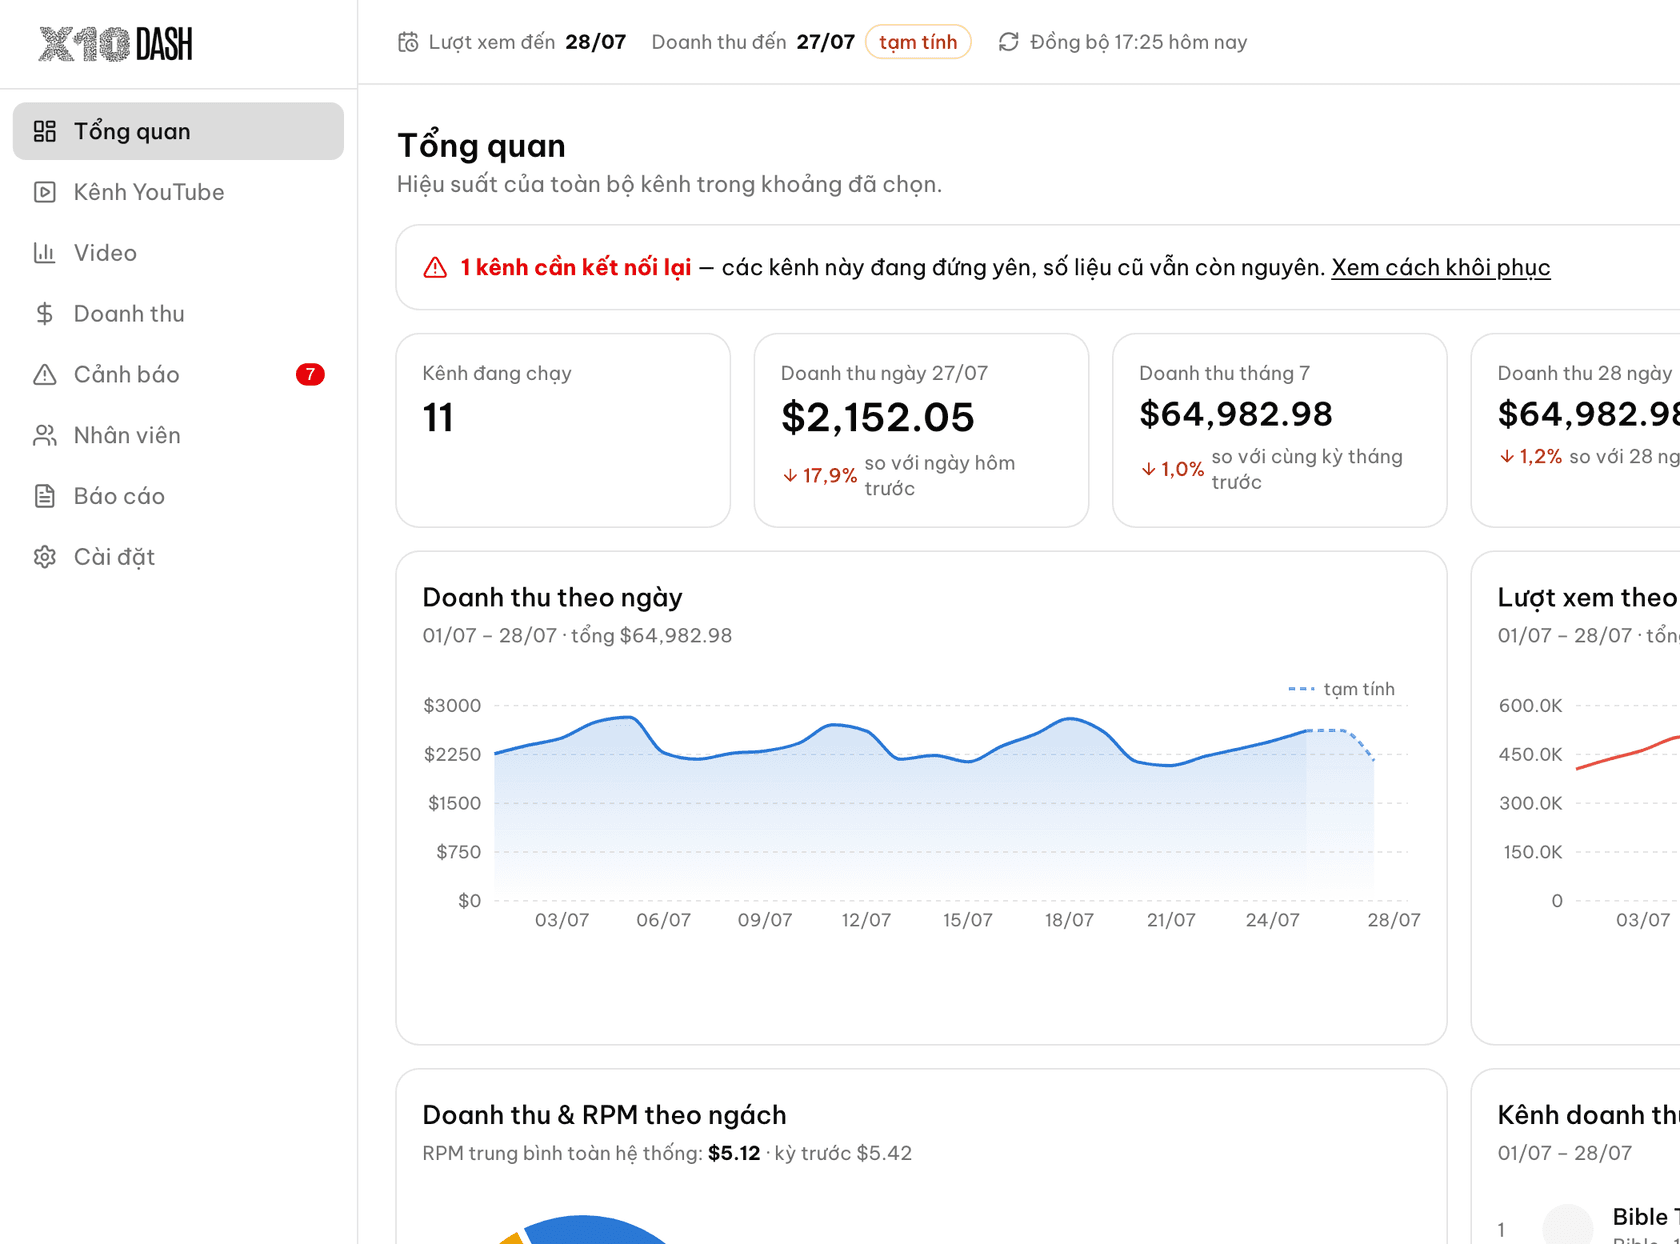The width and height of the screenshot is (1680, 1244).
Task: Click the Tổng quan grid icon
Action: click(x=45, y=131)
